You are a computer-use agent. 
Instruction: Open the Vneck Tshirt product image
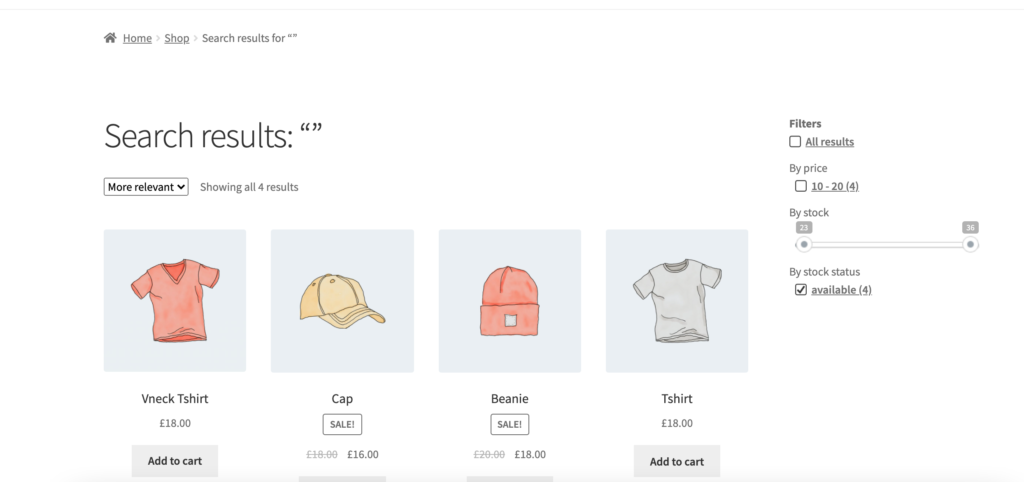(x=175, y=300)
